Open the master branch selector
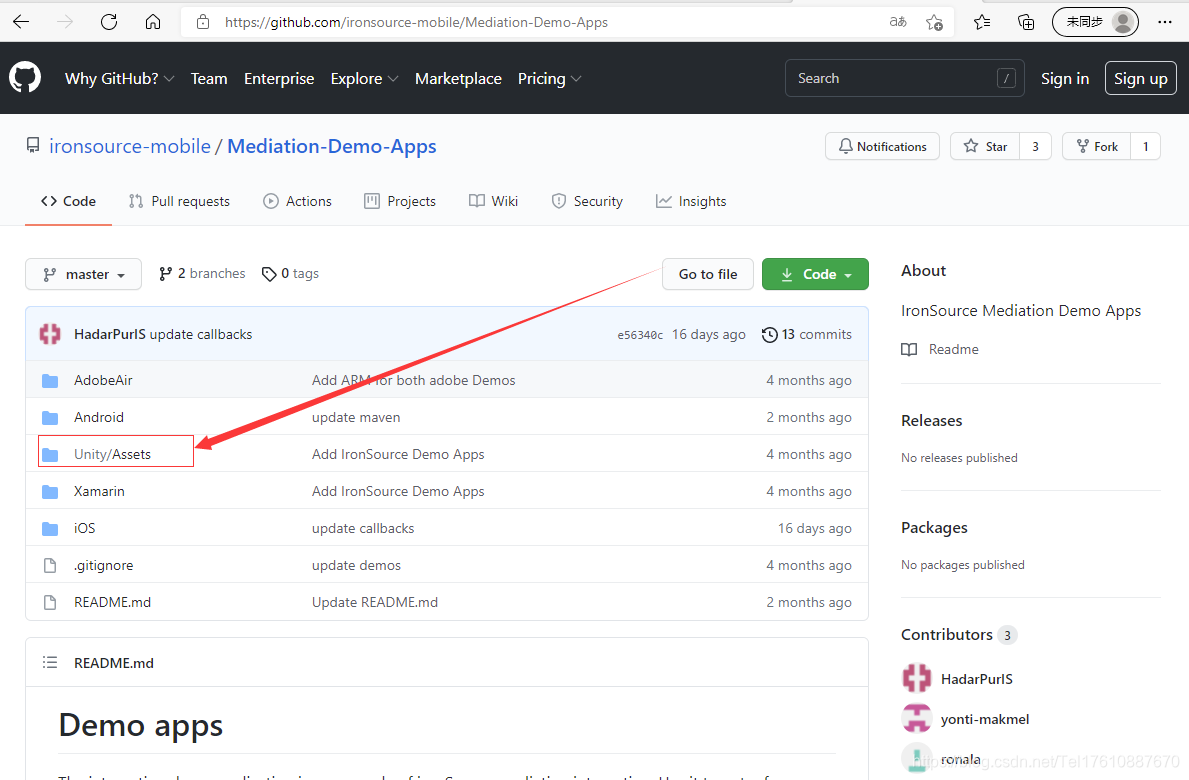 (x=83, y=274)
